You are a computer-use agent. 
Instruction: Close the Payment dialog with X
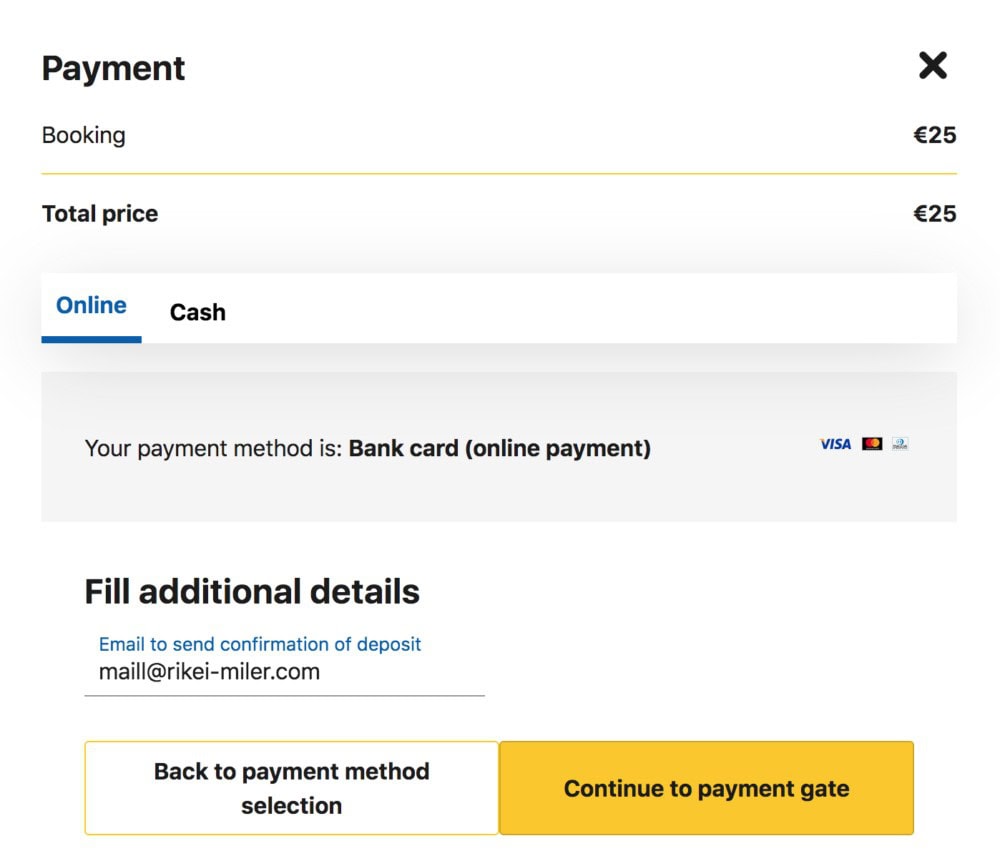pos(932,65)
